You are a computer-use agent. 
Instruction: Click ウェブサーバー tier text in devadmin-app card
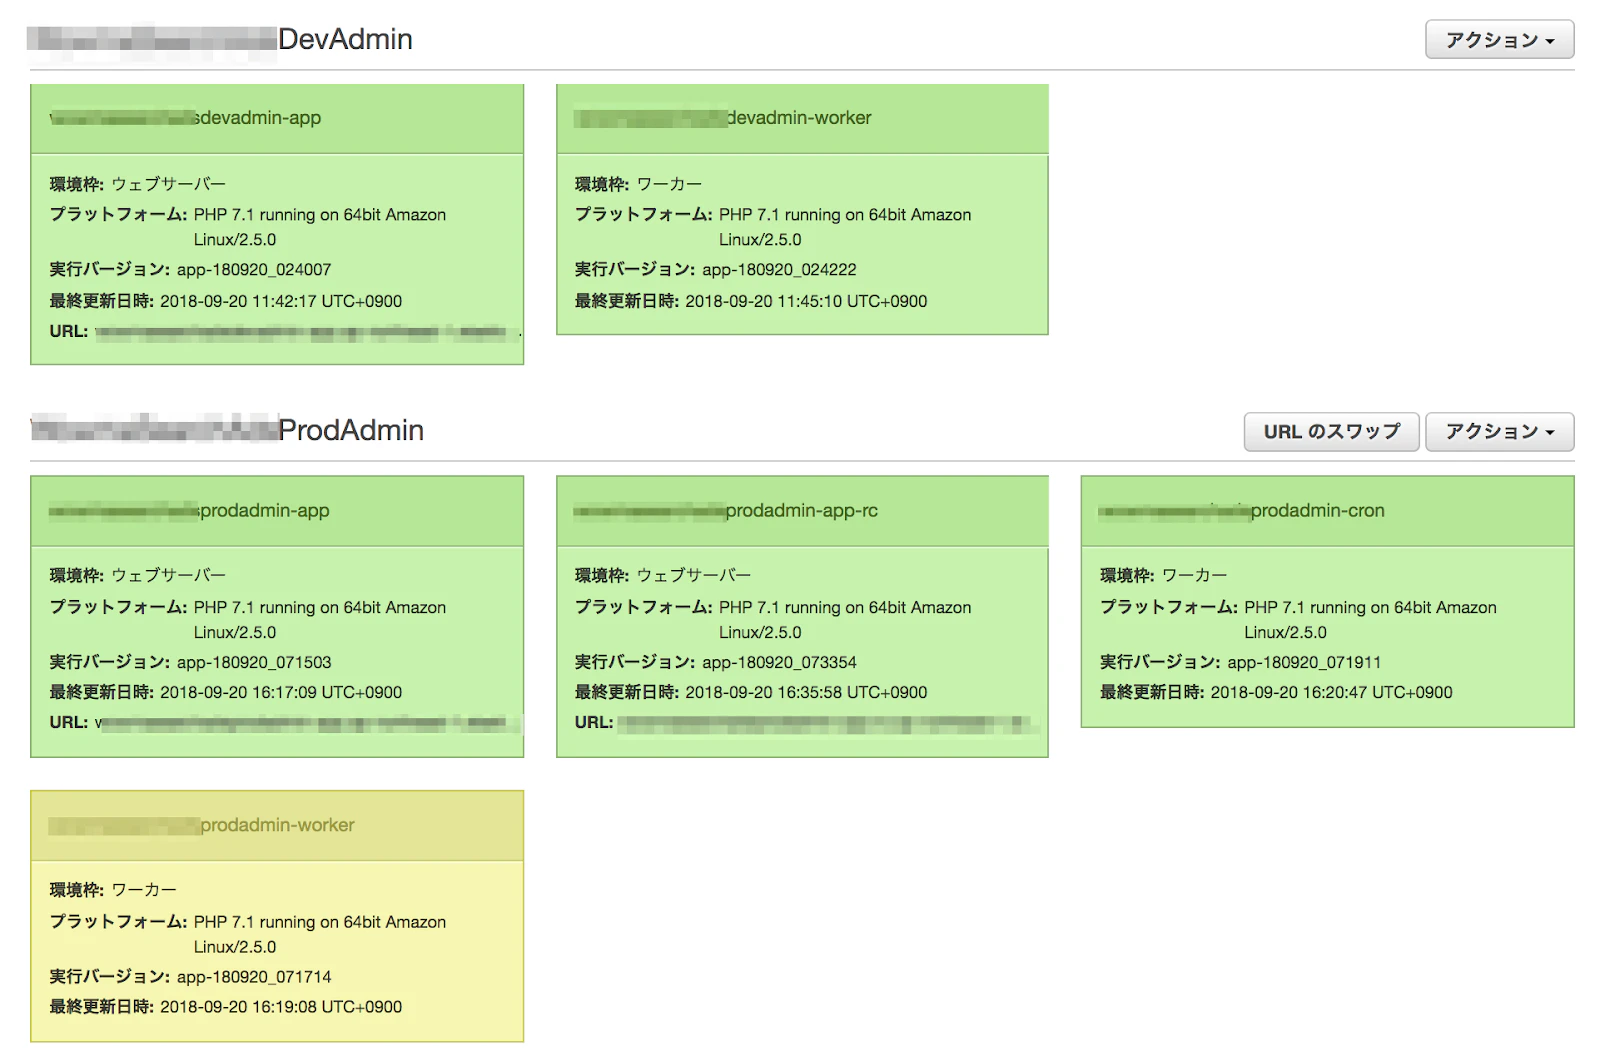[169, 184]
